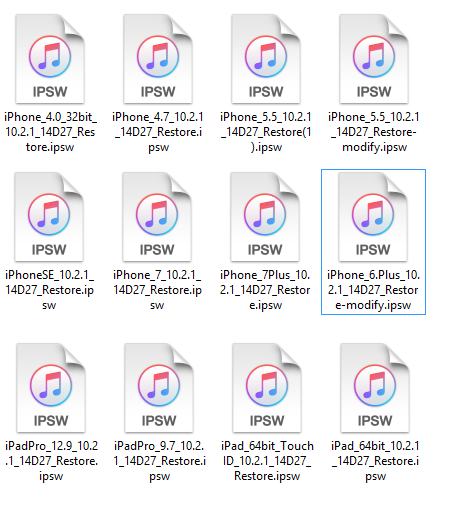Select the iPhone_5.5_10.2.1_14D27_Restore(1).ipsw file icon
454x510 pixels.
(x=266, y=59)
